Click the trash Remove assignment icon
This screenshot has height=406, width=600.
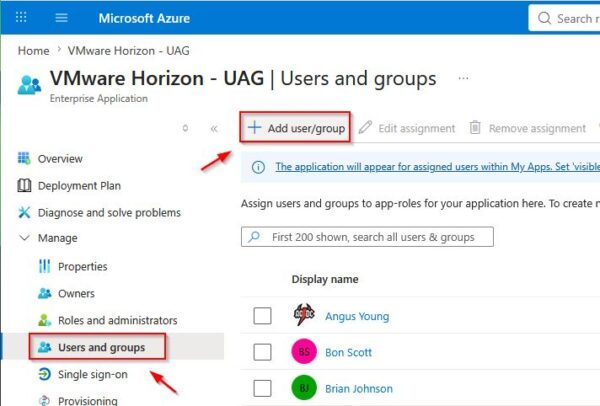pos(475,127)
